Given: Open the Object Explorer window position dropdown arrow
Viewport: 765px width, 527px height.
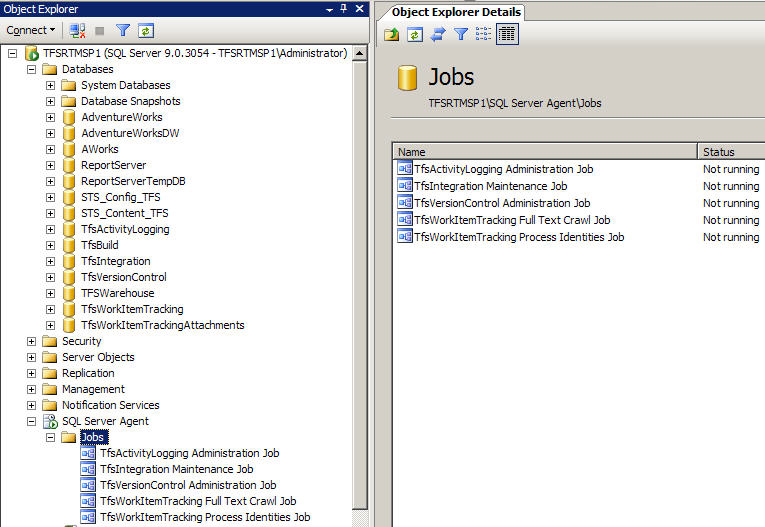Looking at the screenshot, I should click(x=329, y=9).
